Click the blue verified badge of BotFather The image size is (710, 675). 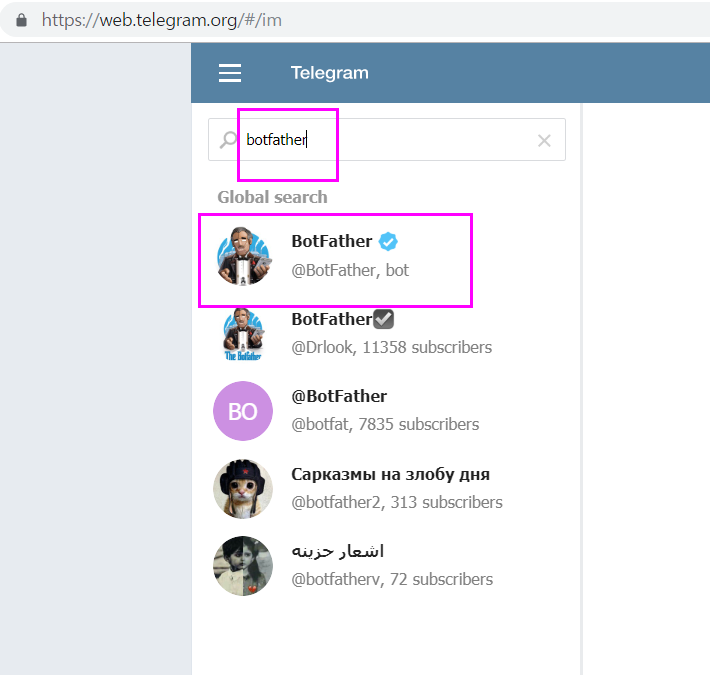pyautogui.click(x=388, y=241)
